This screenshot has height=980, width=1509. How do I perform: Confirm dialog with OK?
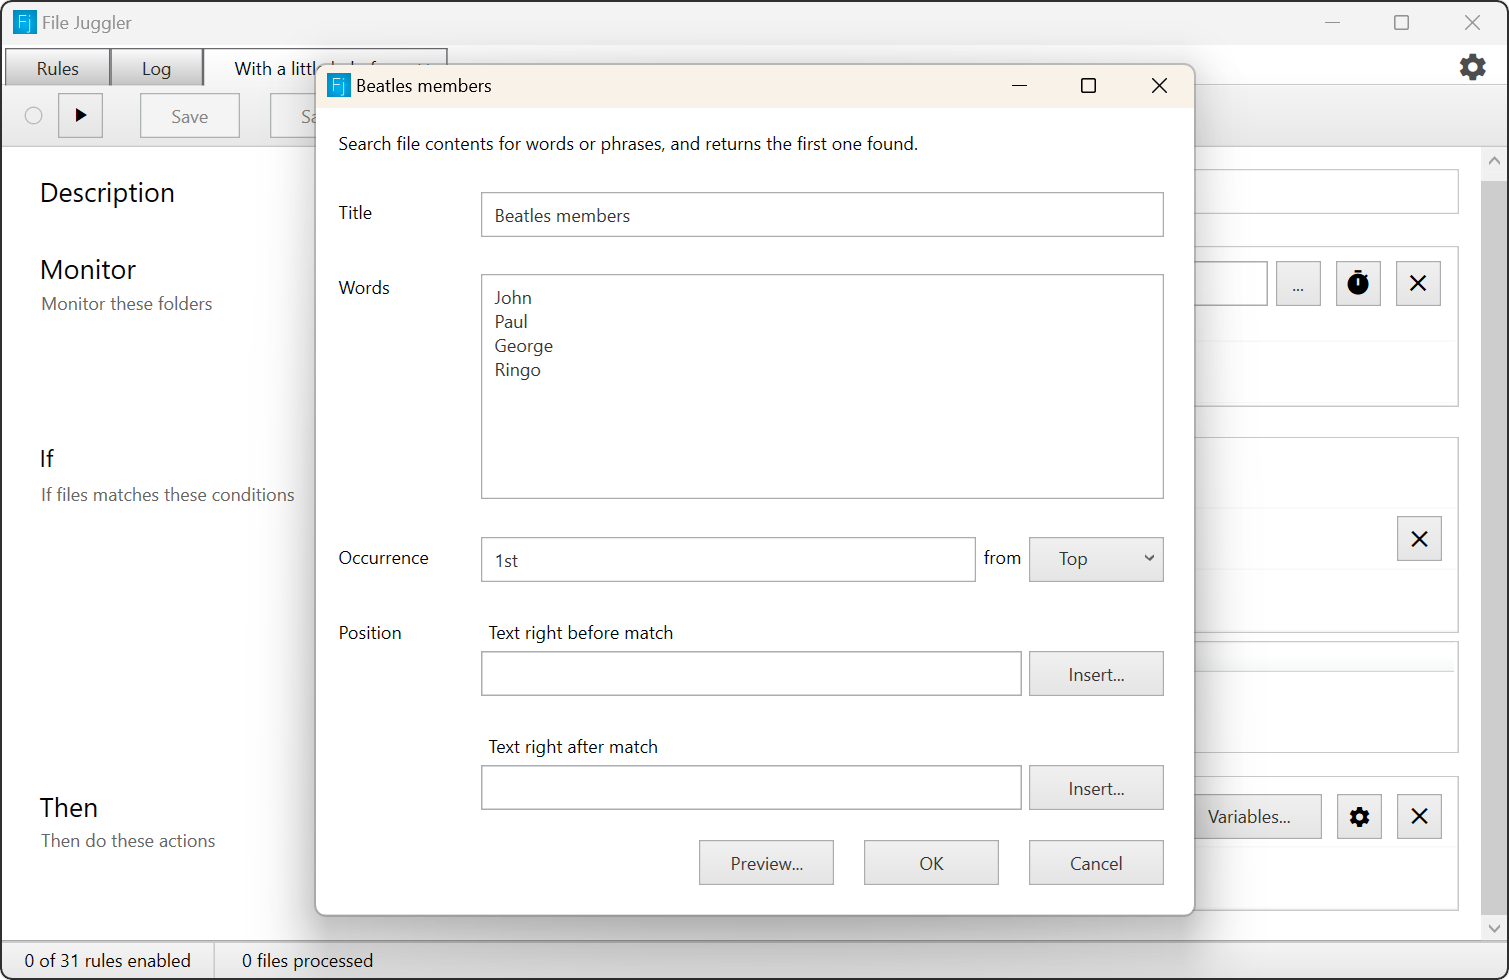click(931, 863)
